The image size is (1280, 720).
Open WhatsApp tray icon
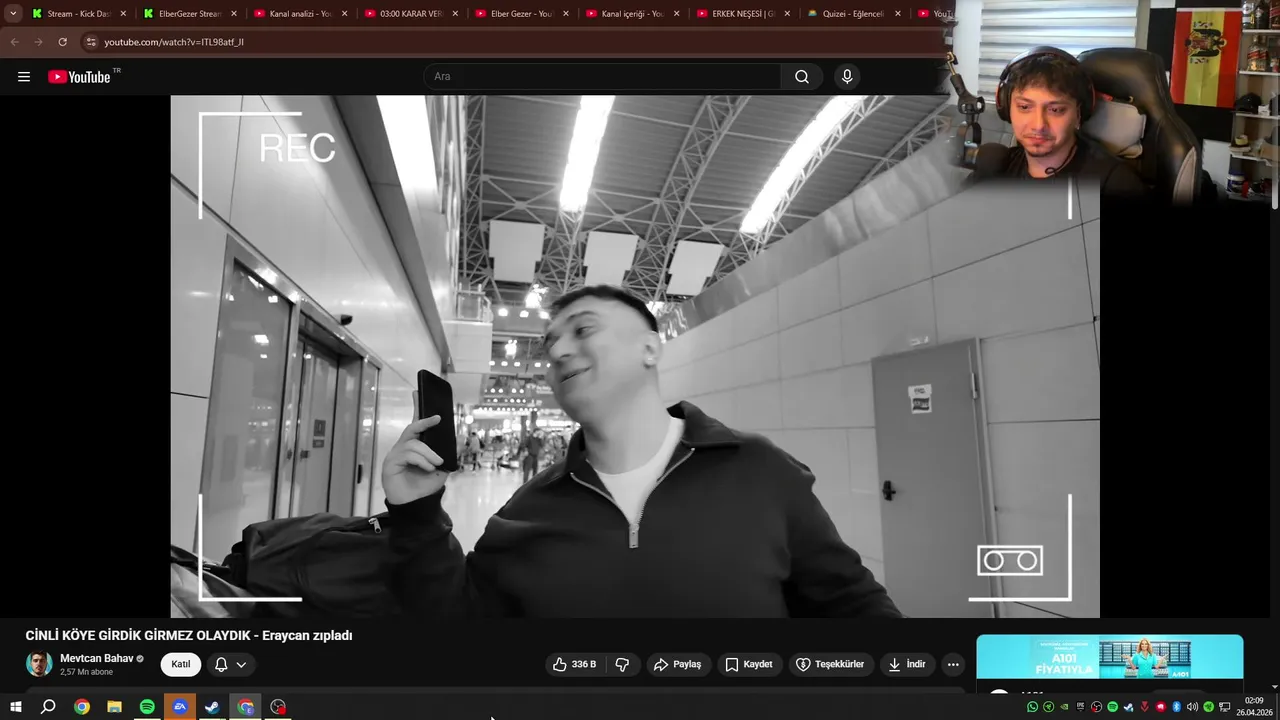[1033, 707]
